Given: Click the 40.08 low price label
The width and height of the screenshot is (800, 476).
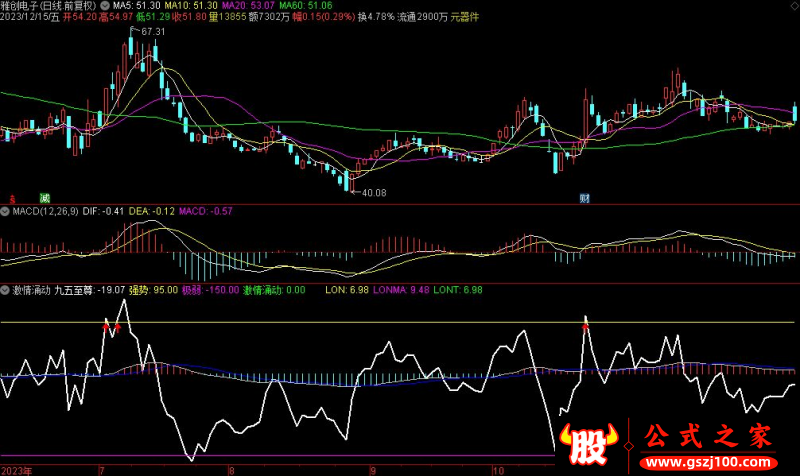Looking at the screenshot, I should coord(372,192).
